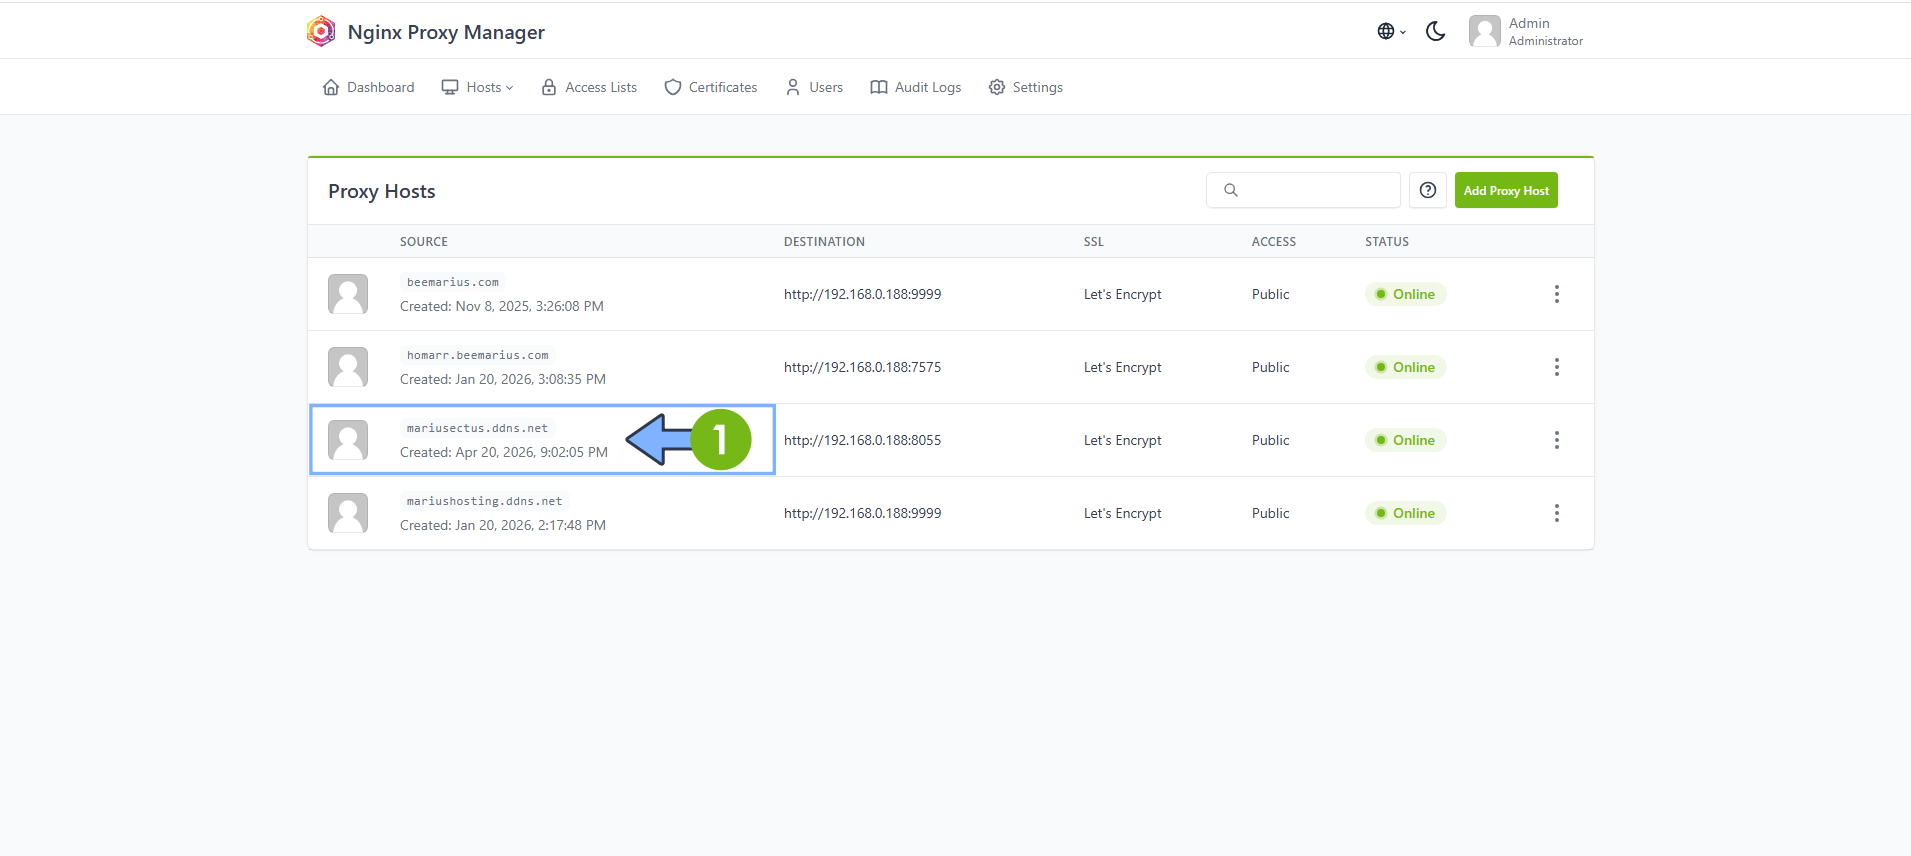The height and width of the screenshot is (856, 1911).
Task: Click the Online status of homarr.beemarius.com
Action: pyautogui.click(x=1405, y=367)
